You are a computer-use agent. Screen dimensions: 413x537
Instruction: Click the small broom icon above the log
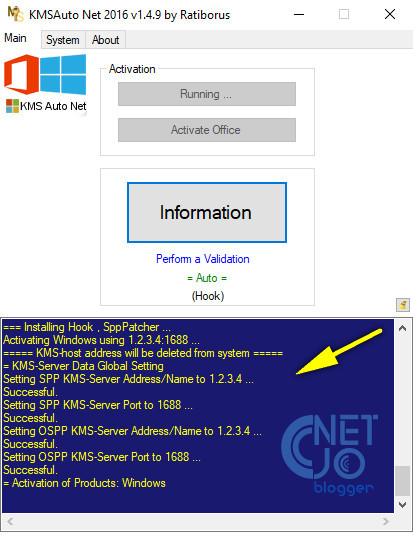pos(403,304)
